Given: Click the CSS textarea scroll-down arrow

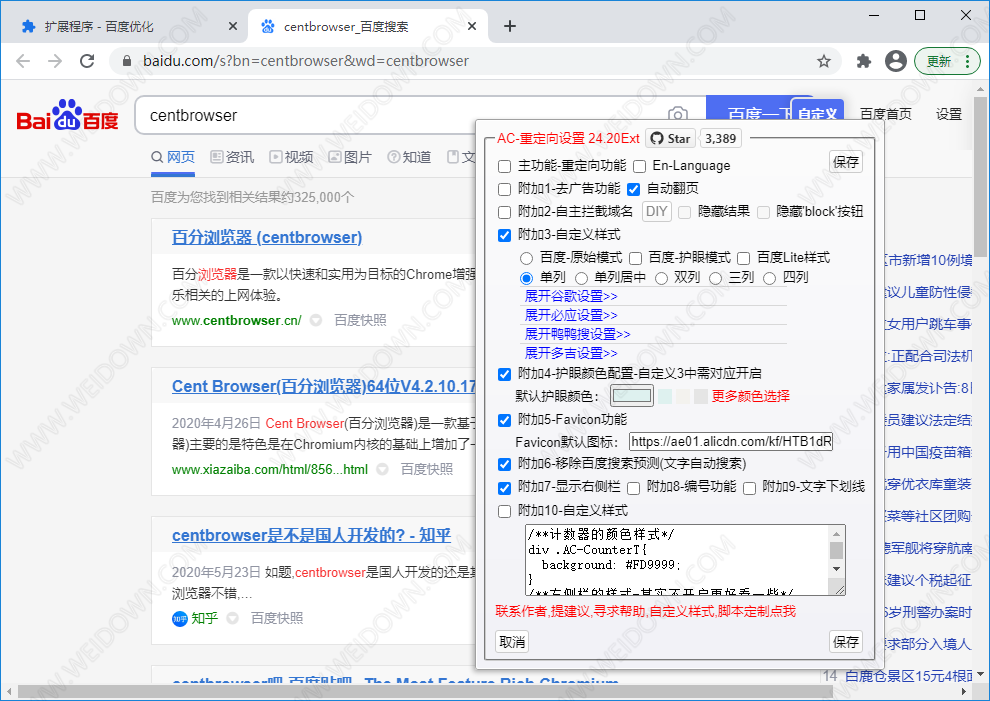Looking at the screenshot, I should [837, 569].
